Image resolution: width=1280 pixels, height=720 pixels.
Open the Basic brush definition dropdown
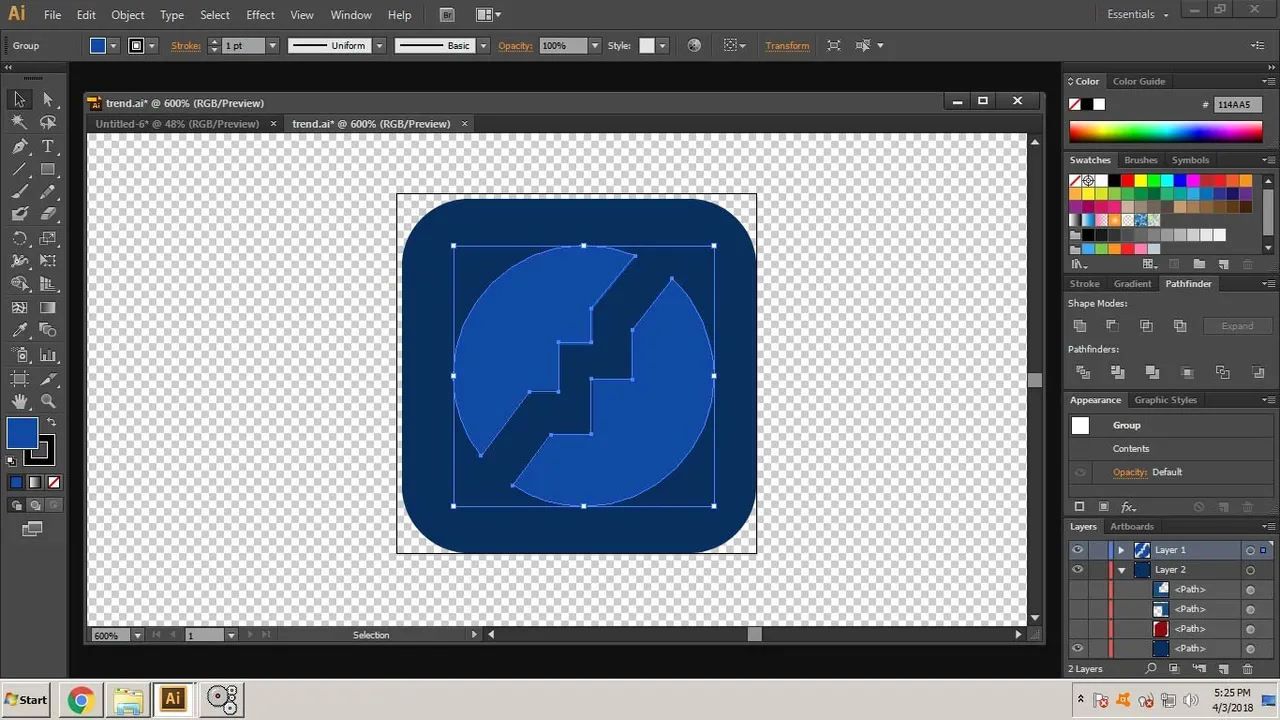point(484,46)
